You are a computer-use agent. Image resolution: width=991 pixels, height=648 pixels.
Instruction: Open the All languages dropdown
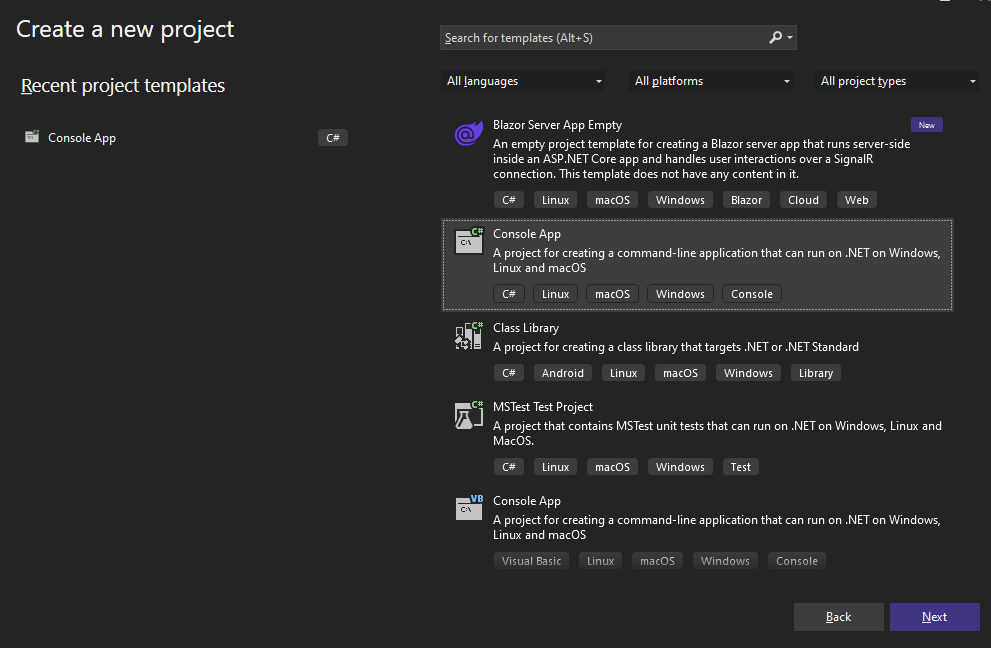524,81
